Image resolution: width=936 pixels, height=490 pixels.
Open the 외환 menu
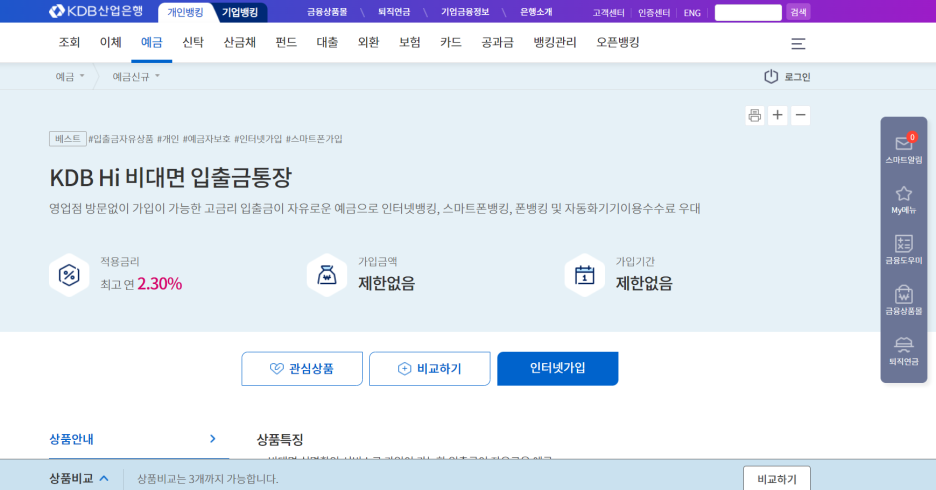368,42
